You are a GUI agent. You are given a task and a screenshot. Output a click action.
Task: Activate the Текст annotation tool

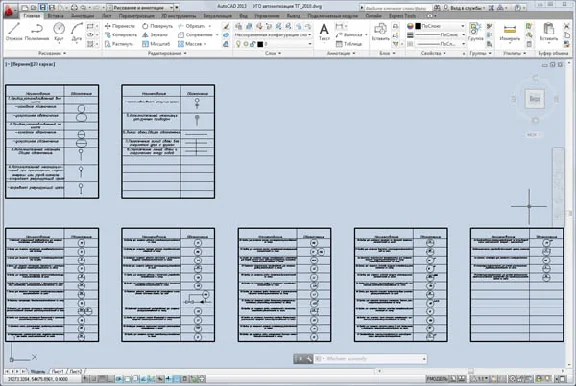click(x=324, y=31)
